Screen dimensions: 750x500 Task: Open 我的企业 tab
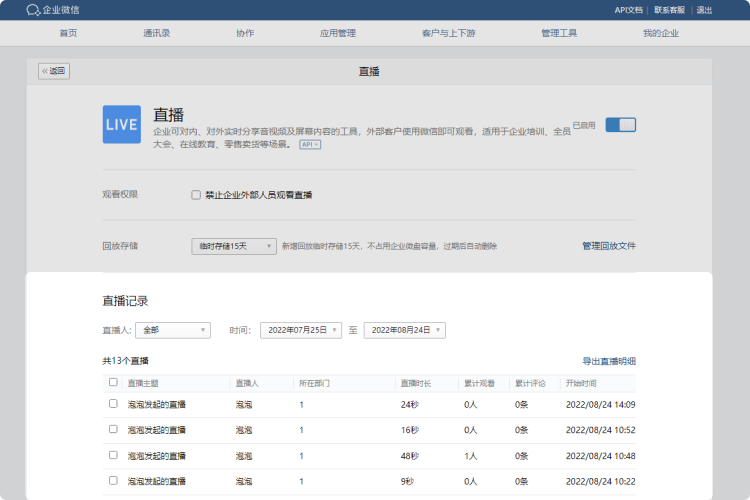[x=661, y=33]
